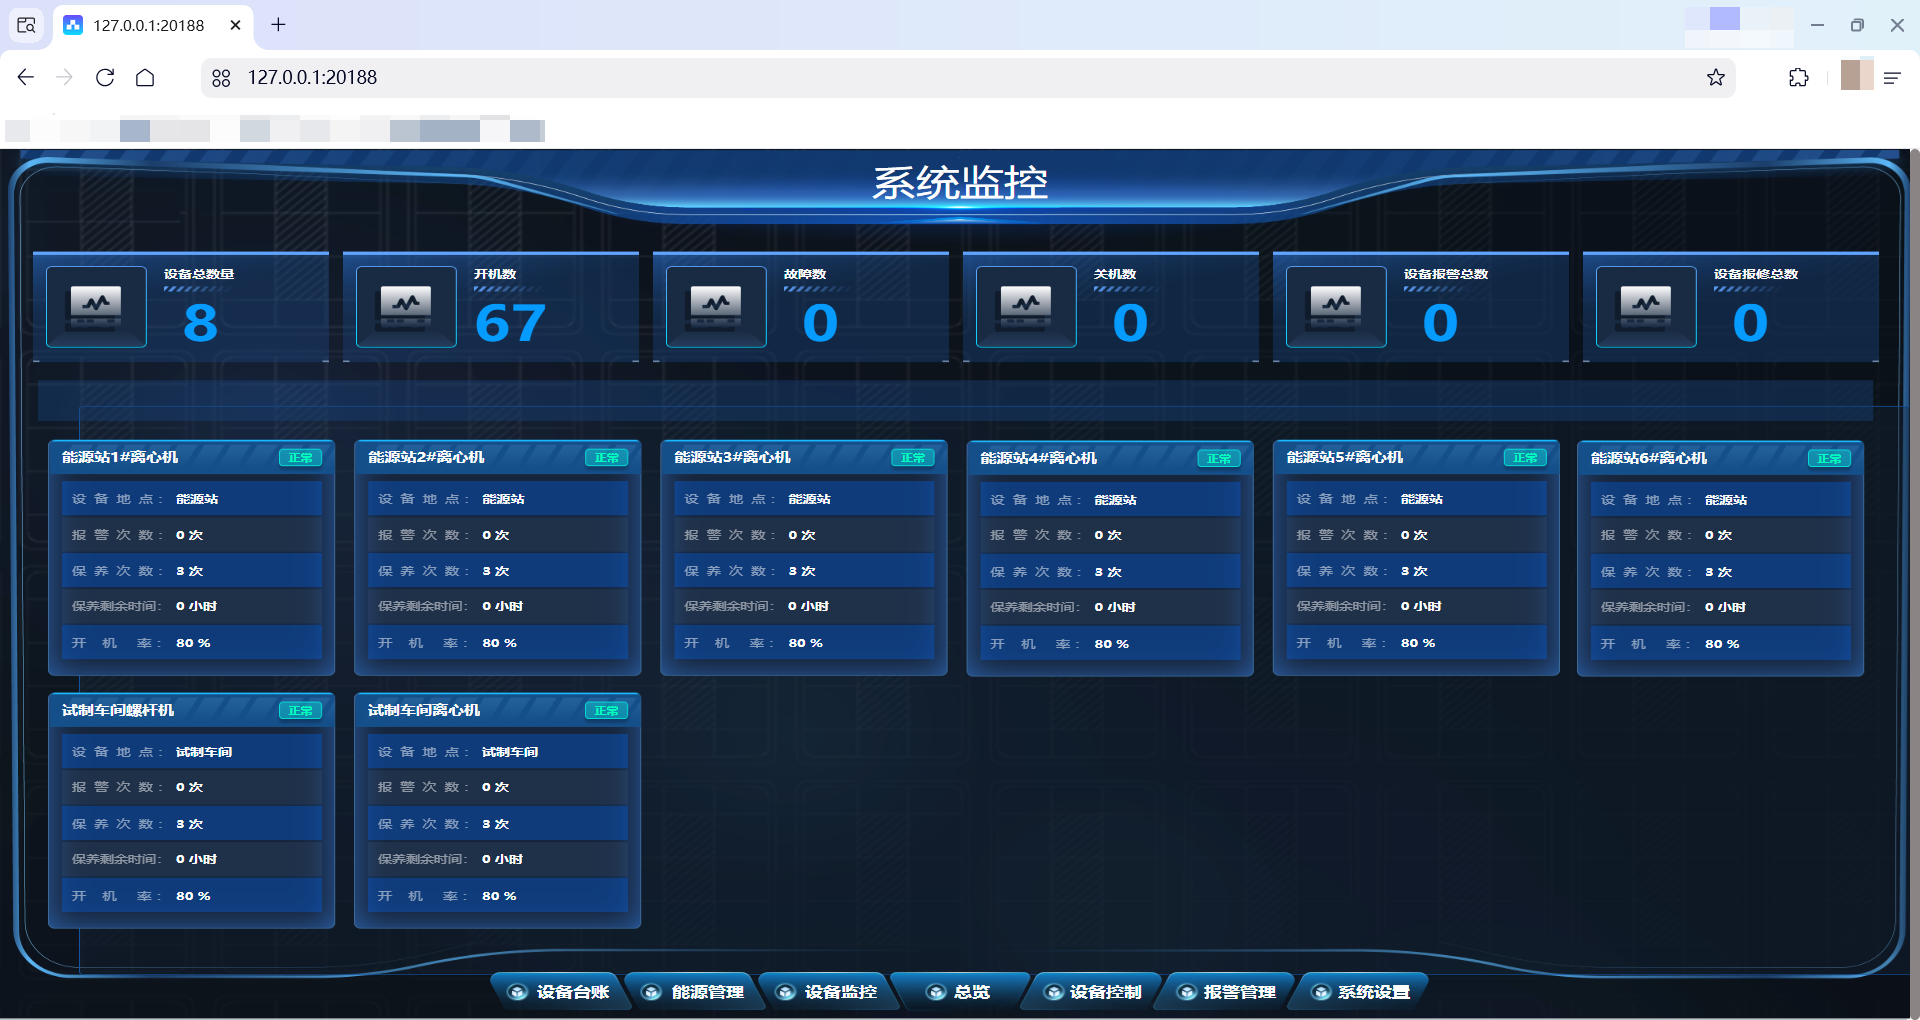The height and width of the screenshot is (1020, 1920).
Task: Open the 能源站6#离心机 card header
Action: coord(1649,458)
